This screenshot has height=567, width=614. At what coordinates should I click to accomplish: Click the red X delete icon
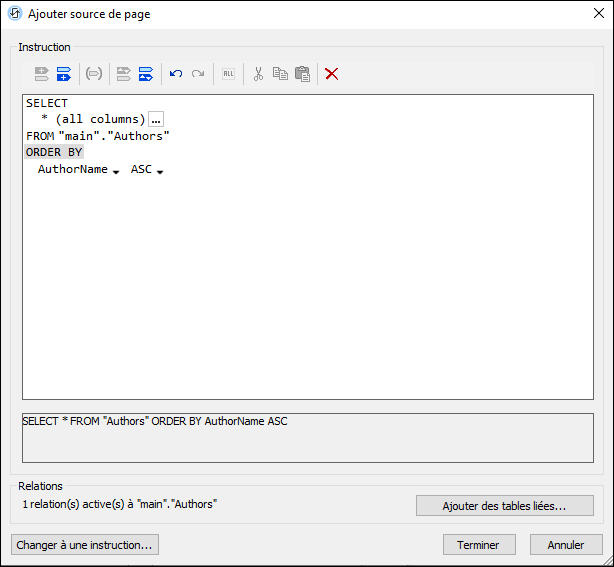coord(332,74)
